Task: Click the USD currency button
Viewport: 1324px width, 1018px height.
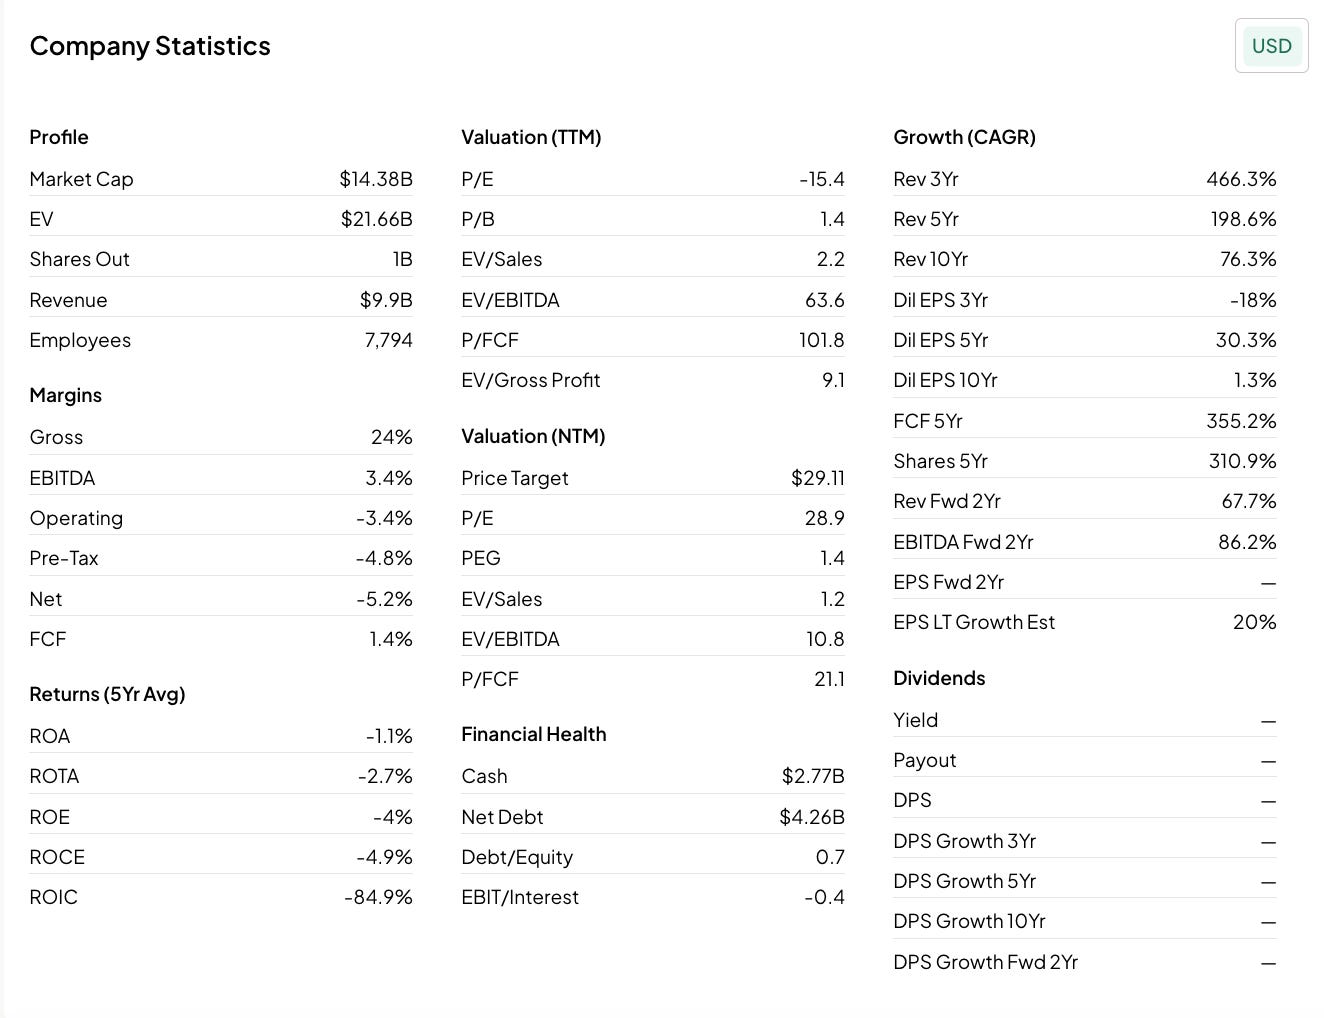Action: point(1271,46)
